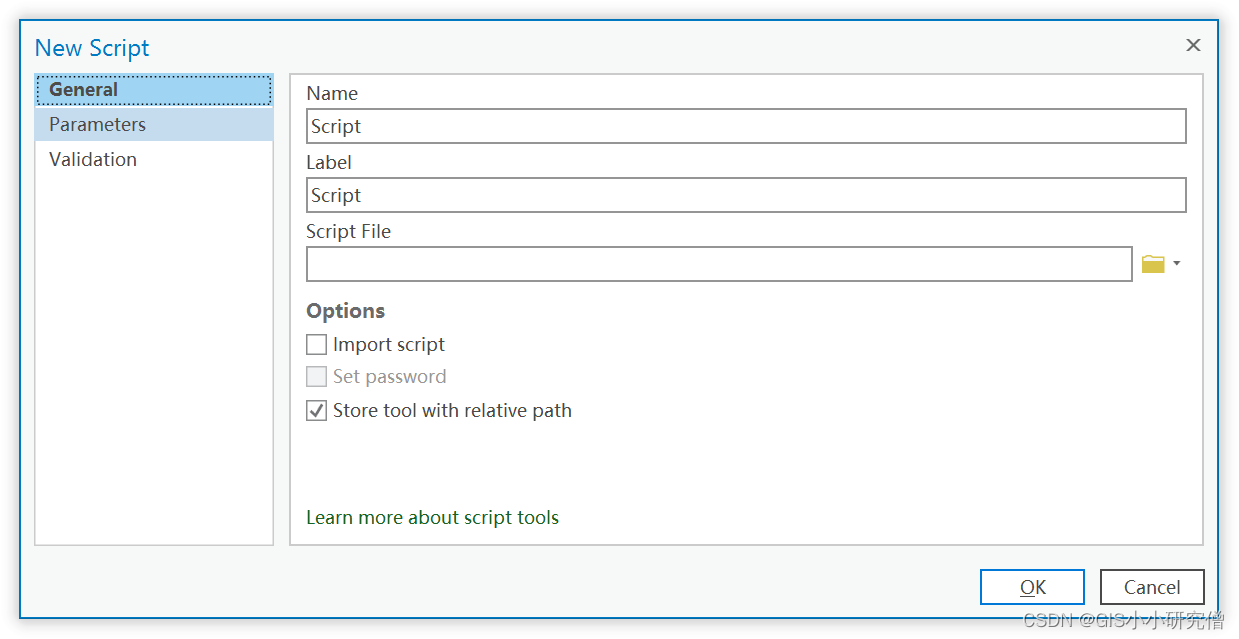The image size is (1239, 639).
Task: Confirm script creation with OK
Action: pos(1032,587)
